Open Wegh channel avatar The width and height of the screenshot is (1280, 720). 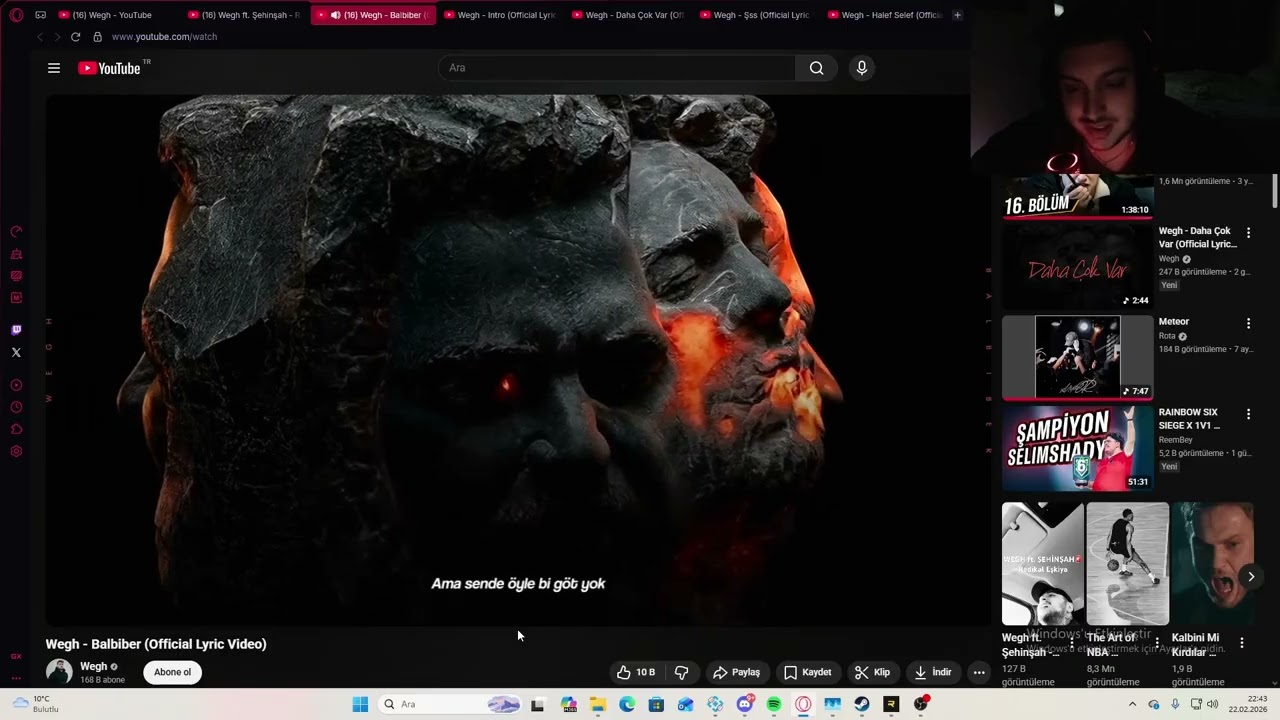pos(59,672)
